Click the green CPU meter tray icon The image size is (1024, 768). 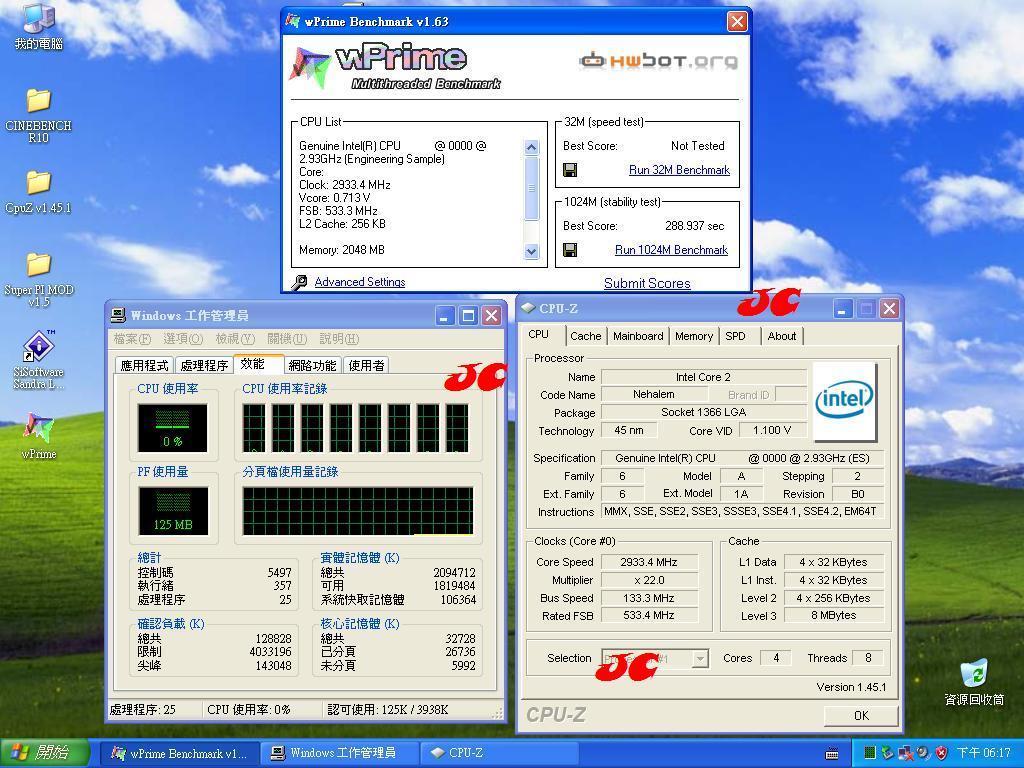tap(869, 752)
